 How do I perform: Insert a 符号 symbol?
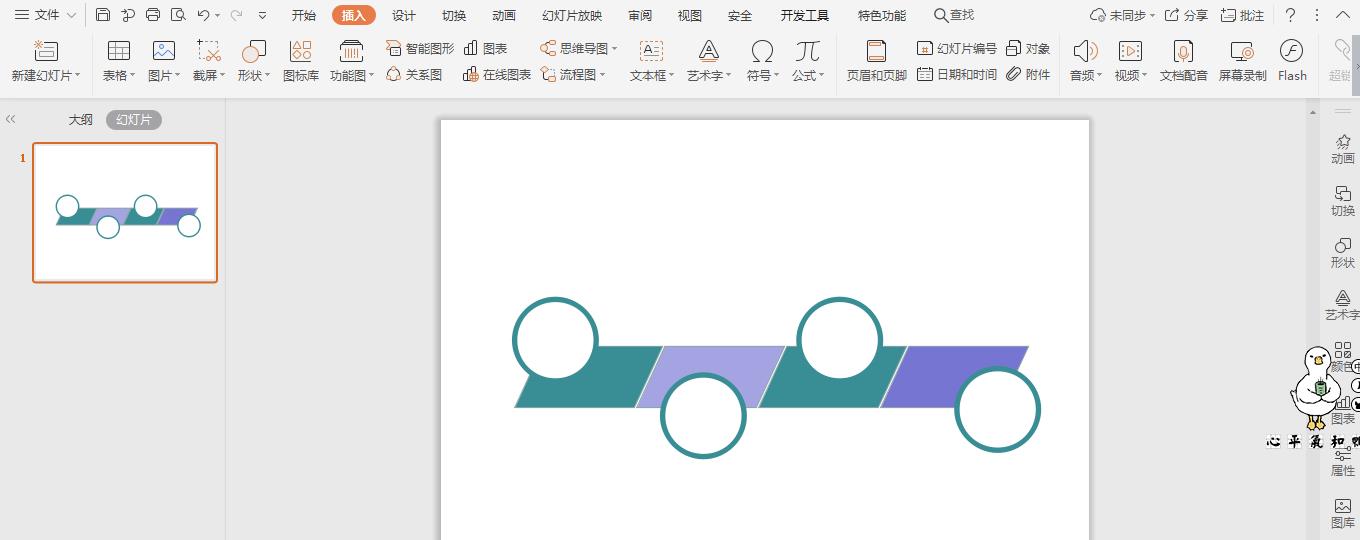pyautogui.click(x=762, y=61)
